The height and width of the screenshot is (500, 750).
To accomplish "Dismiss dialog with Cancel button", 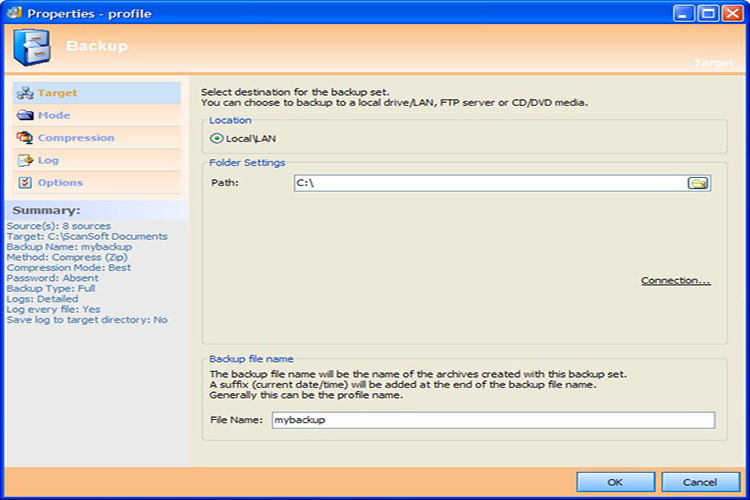I will (700, 482).
